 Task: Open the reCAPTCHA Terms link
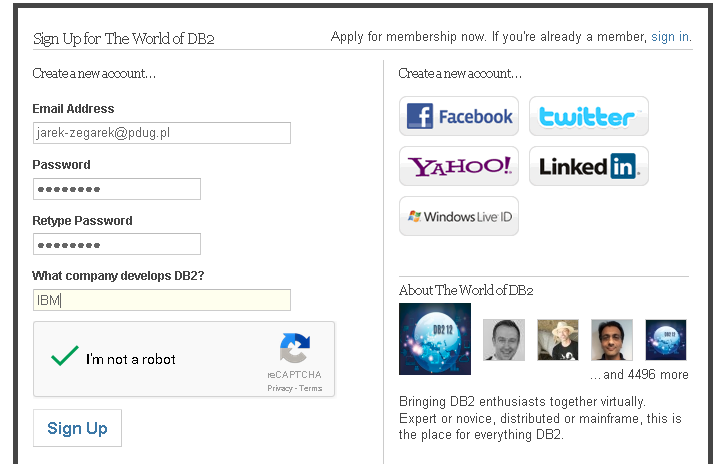[x=311, y=388]
